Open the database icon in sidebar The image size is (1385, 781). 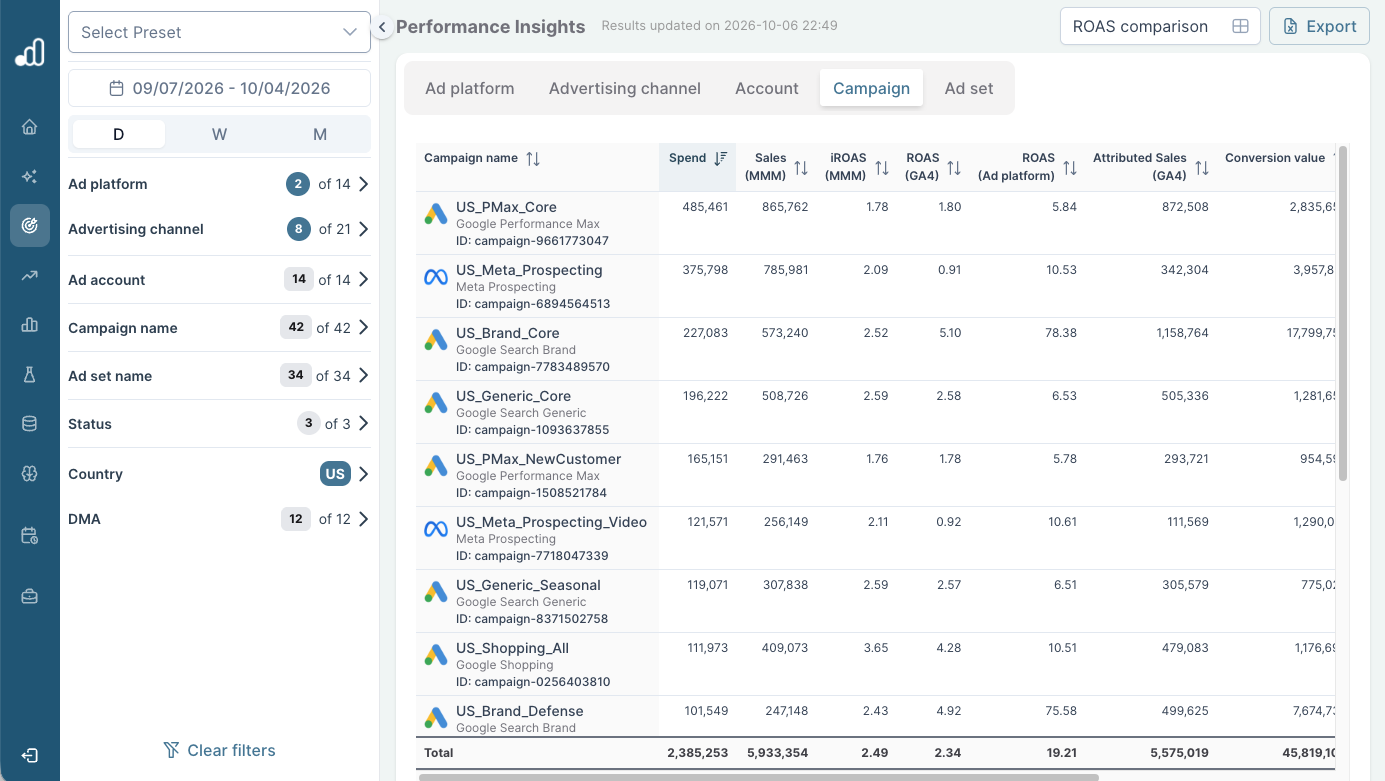pyautogui.click(x=29, y=424)
